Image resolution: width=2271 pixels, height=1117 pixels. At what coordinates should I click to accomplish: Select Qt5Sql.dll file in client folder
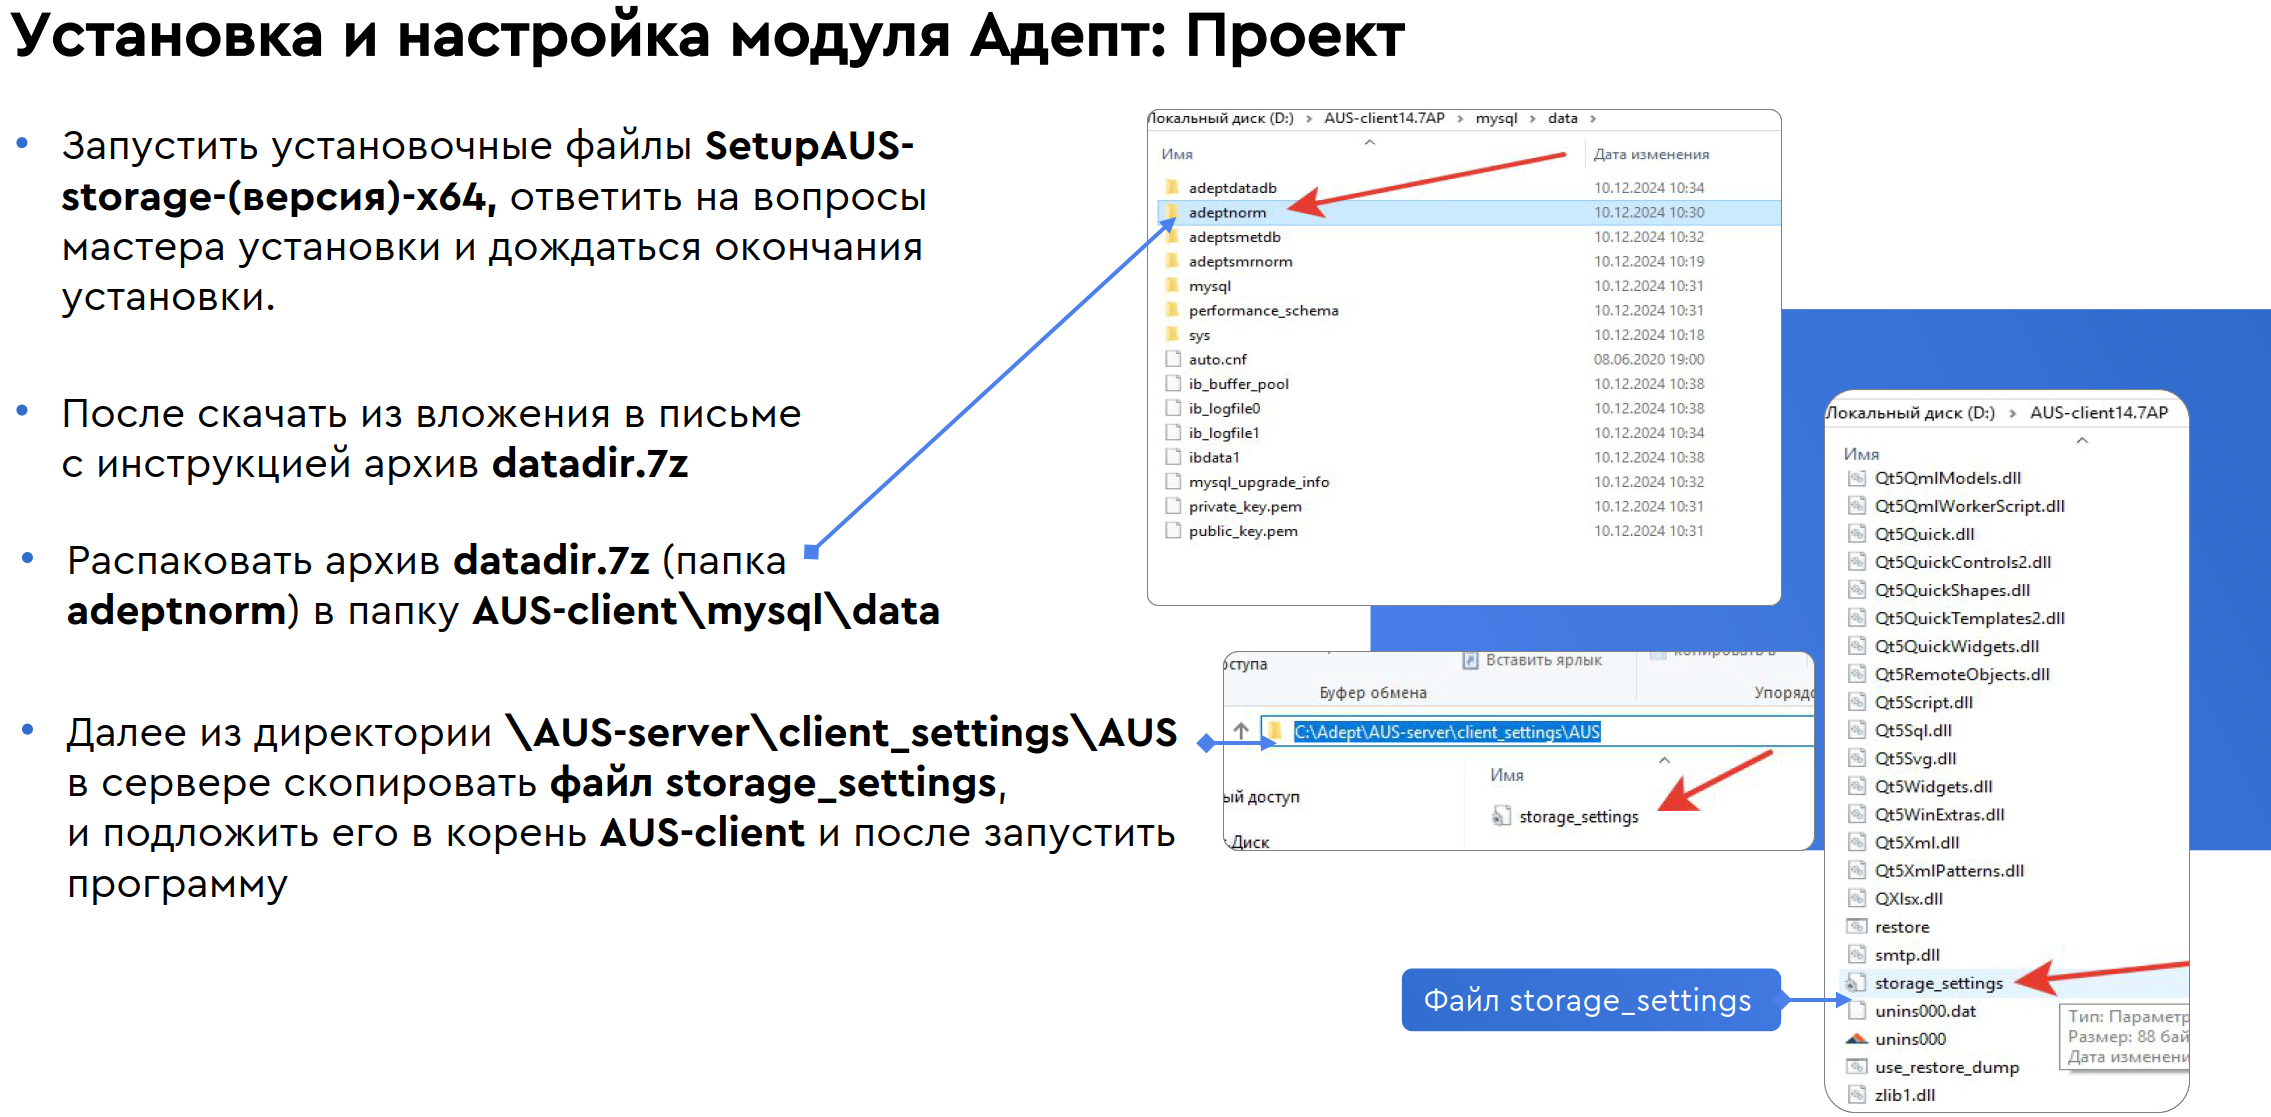[1912, 730]
